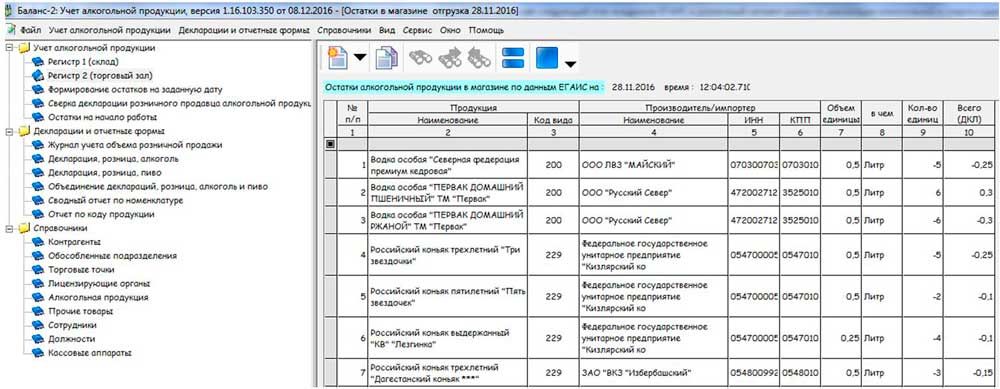Open the Окно menu
The height and width of the screenshot is (389, 1000).
click(x=450, y=30)
